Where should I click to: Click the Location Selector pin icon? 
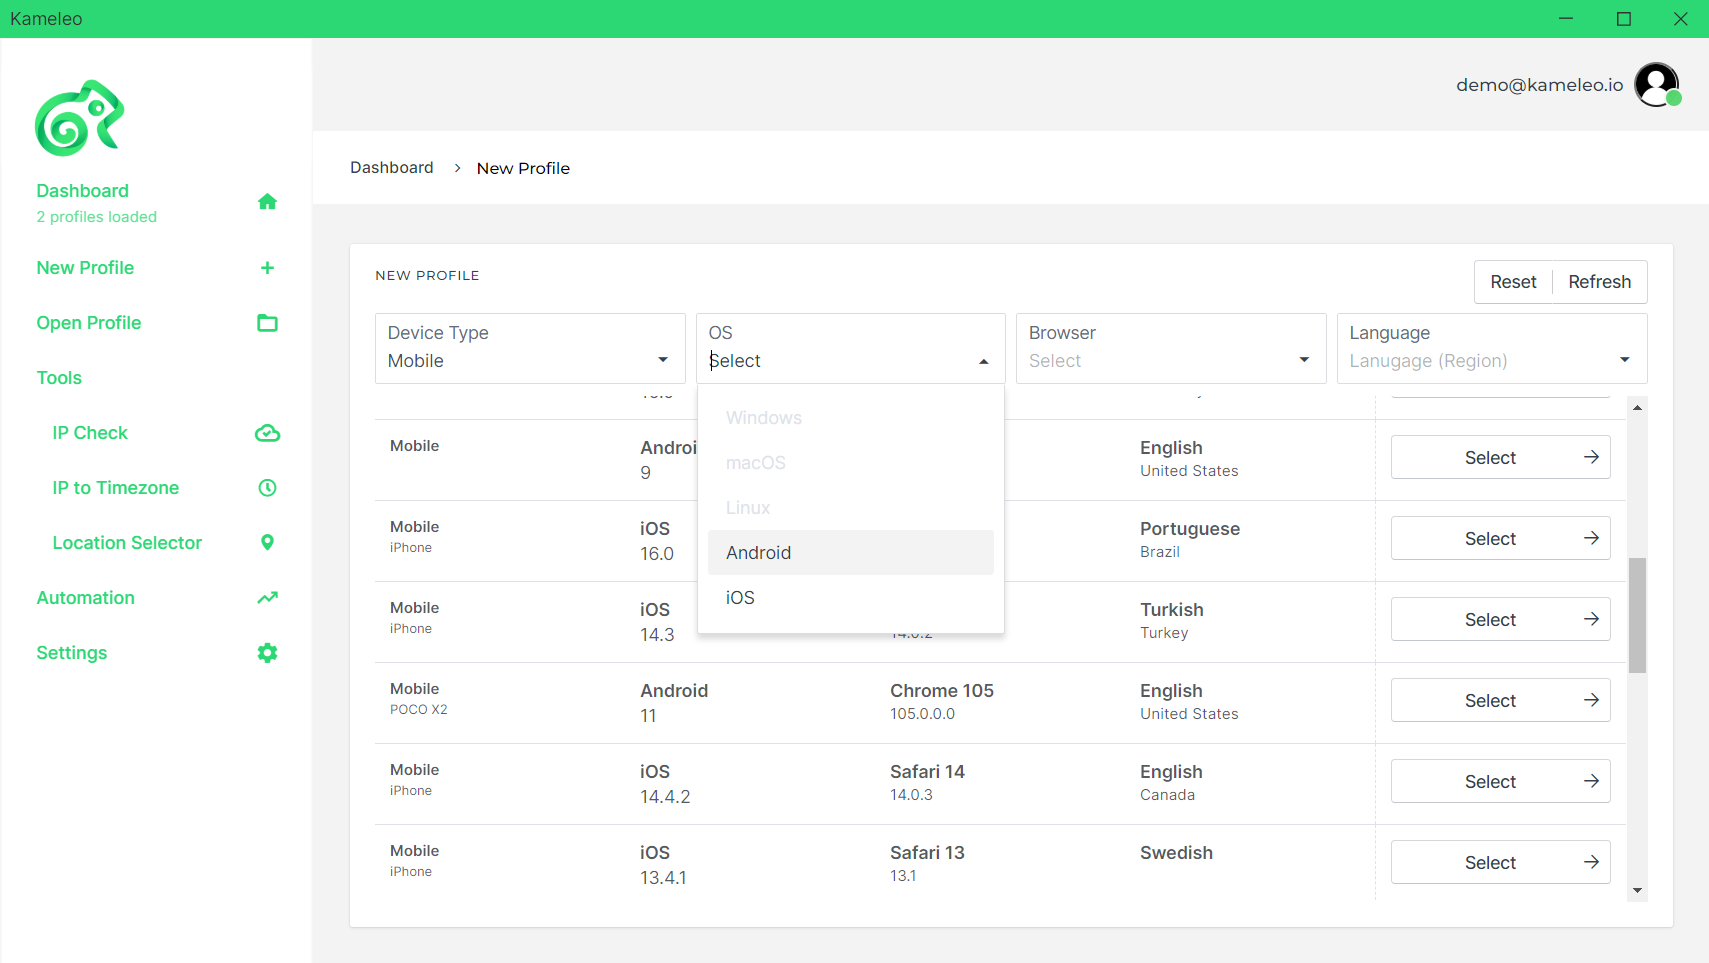[x=267, y=542]
